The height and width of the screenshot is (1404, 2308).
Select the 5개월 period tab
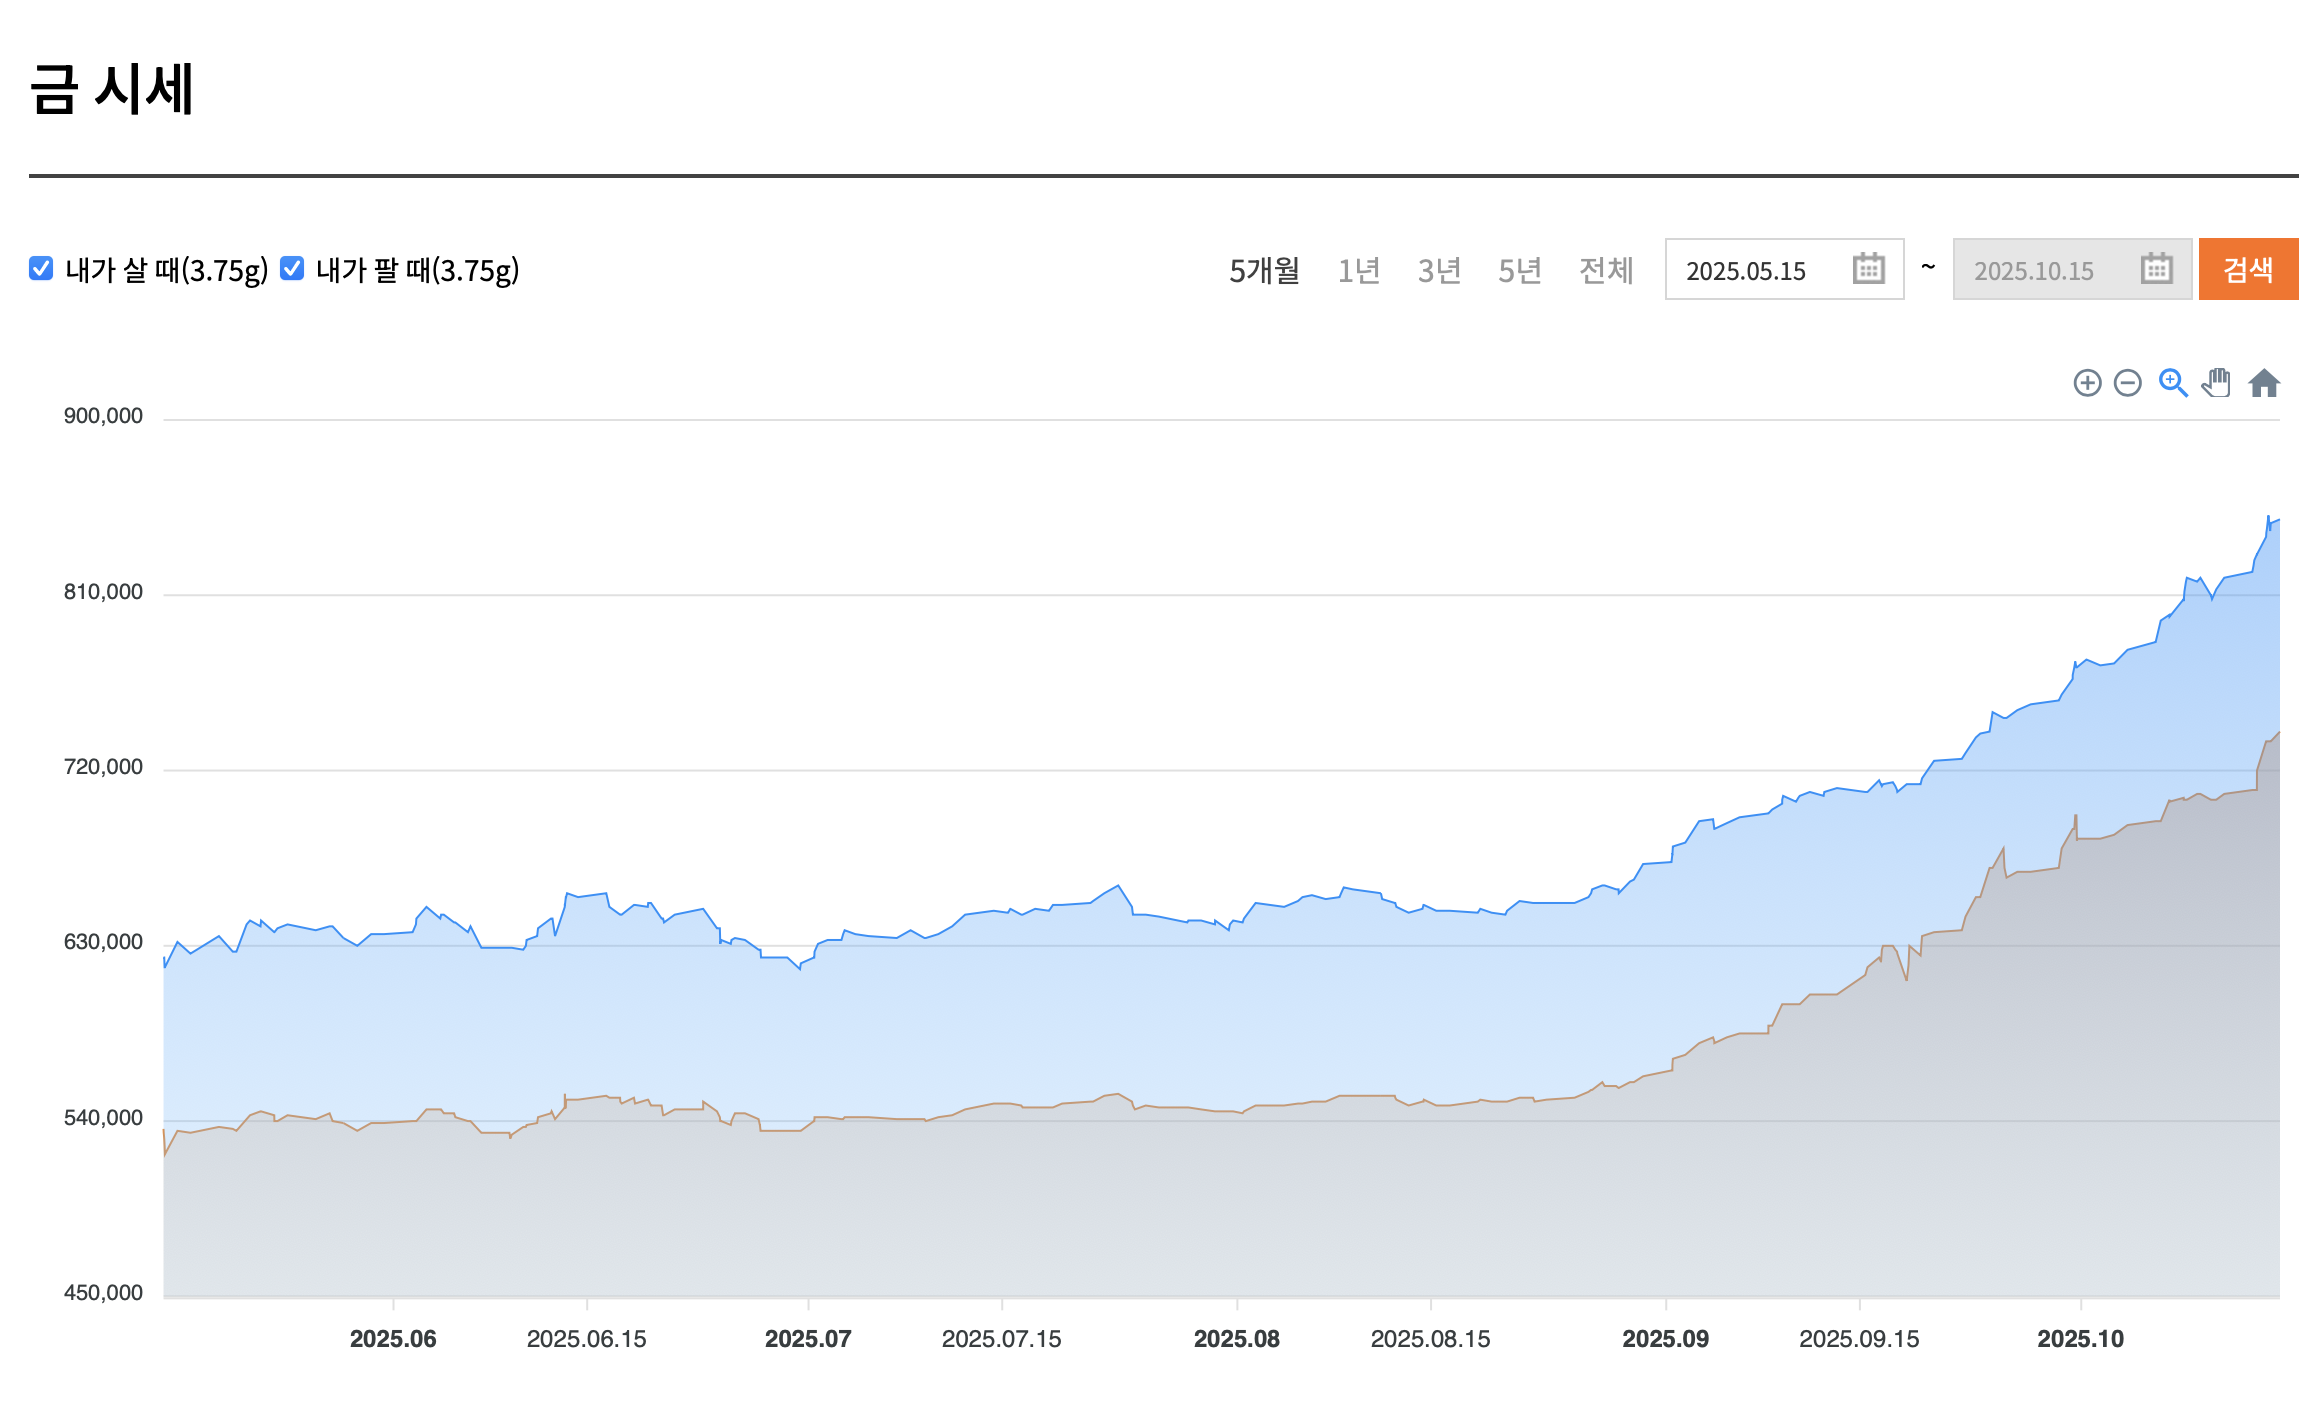(x=1264, y=270)
